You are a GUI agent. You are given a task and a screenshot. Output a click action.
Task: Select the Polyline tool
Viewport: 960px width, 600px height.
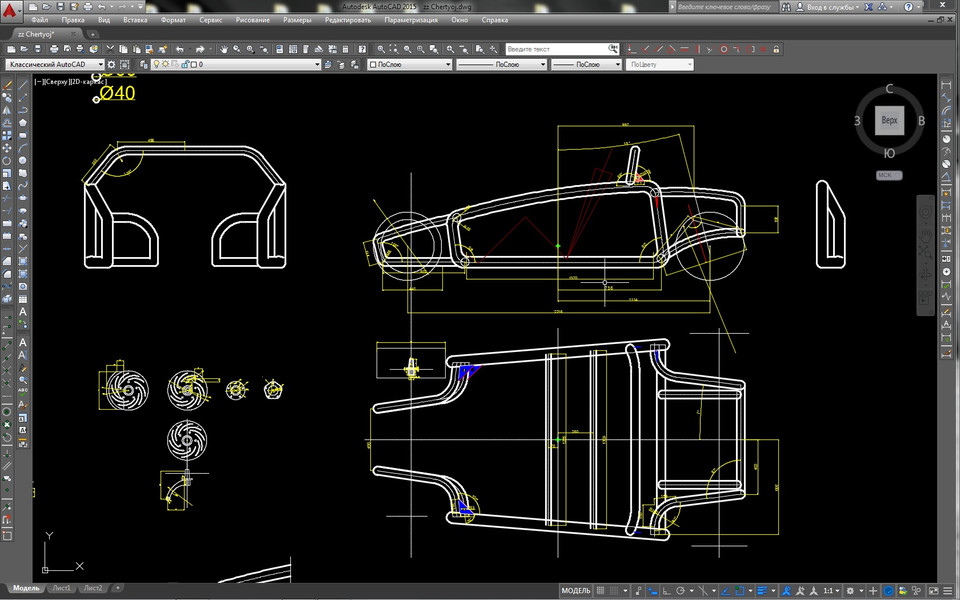24,114
